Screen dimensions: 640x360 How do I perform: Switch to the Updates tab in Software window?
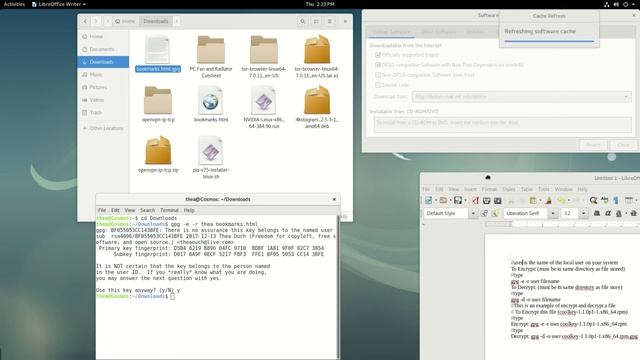pos(476,32)
